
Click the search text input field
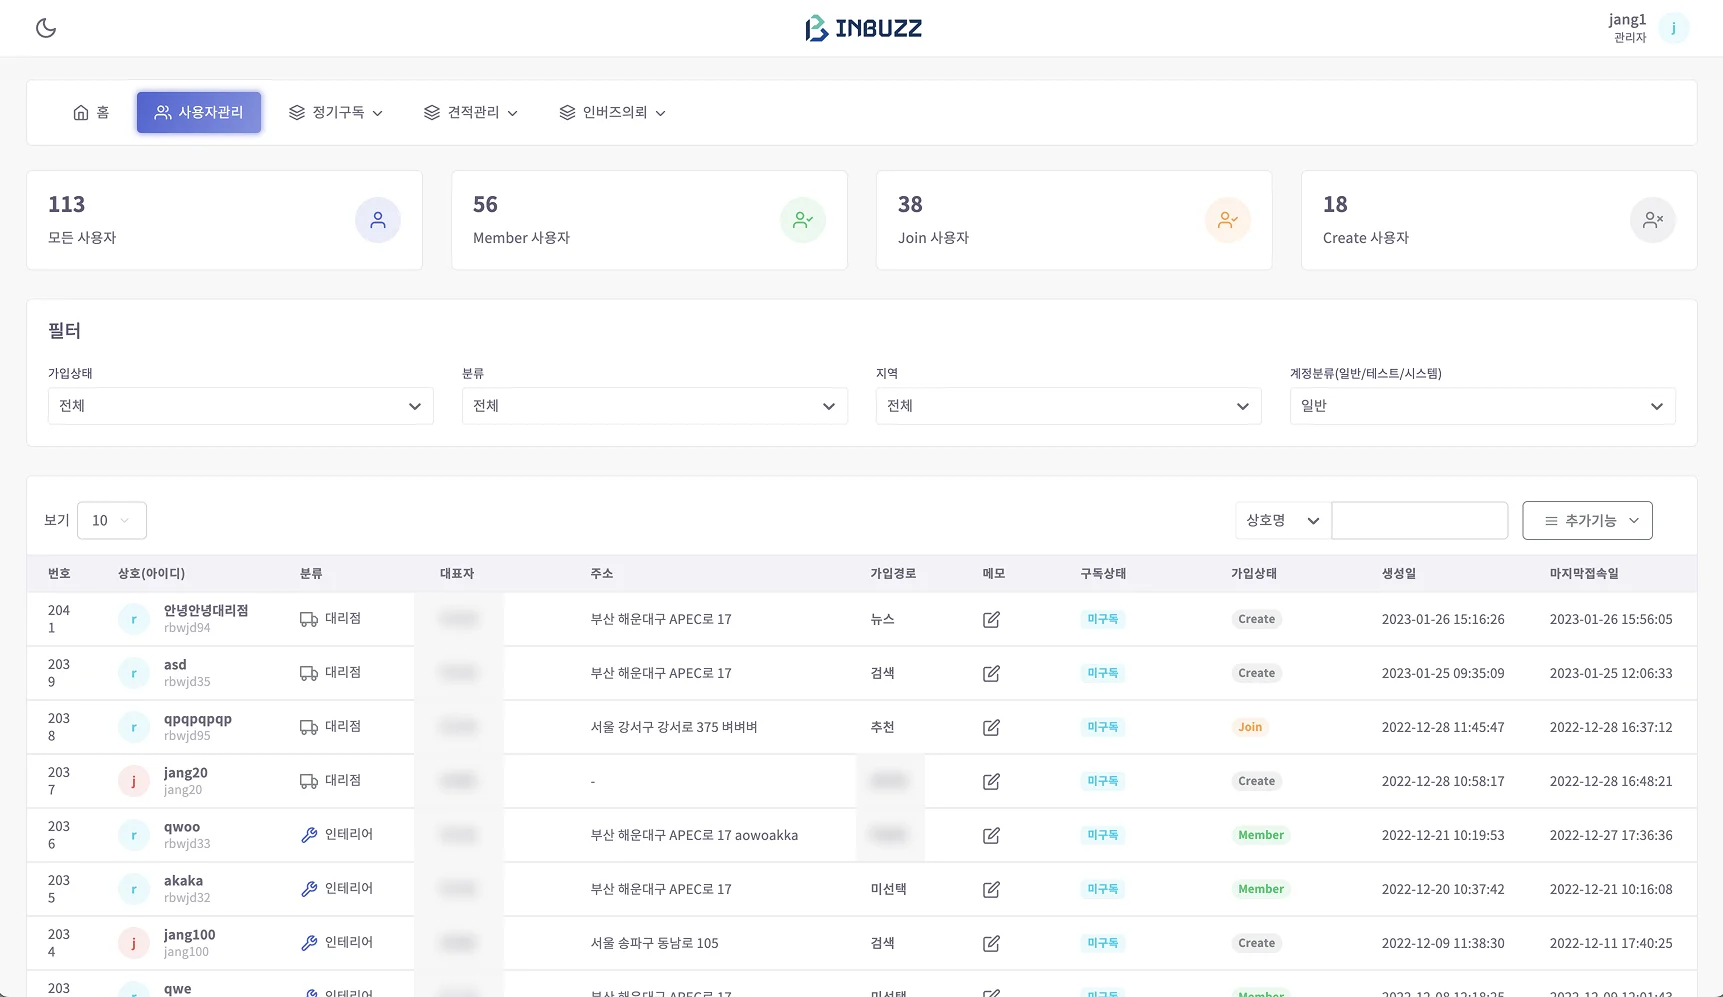(x=1420, y=521)
